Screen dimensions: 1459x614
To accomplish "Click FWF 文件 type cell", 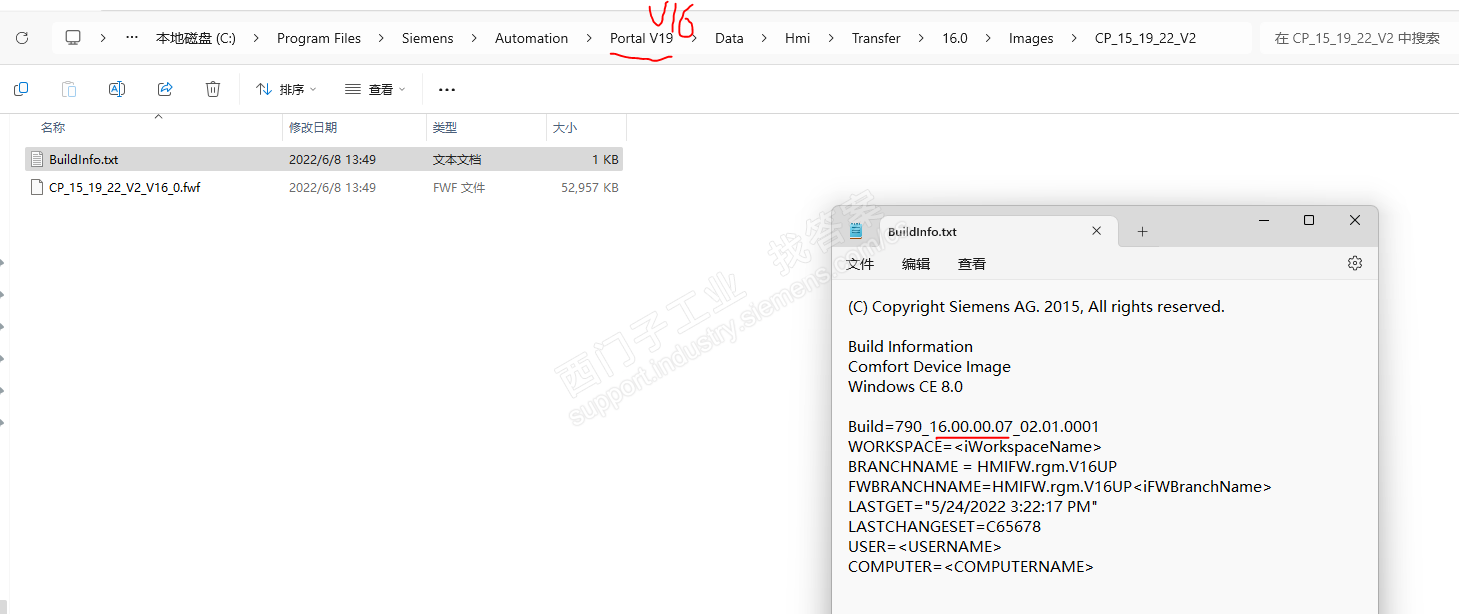I will pyautogui.click(x=459, y=187).
